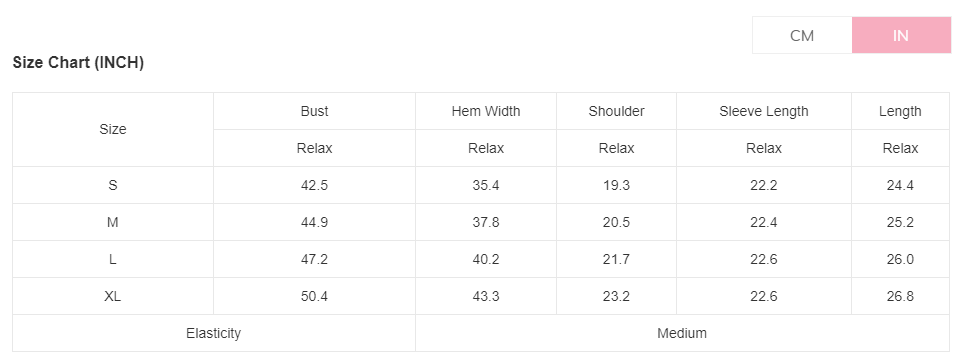964x360 pixels.
Task: Select the Hem Width column header
Action: (486, 111)
